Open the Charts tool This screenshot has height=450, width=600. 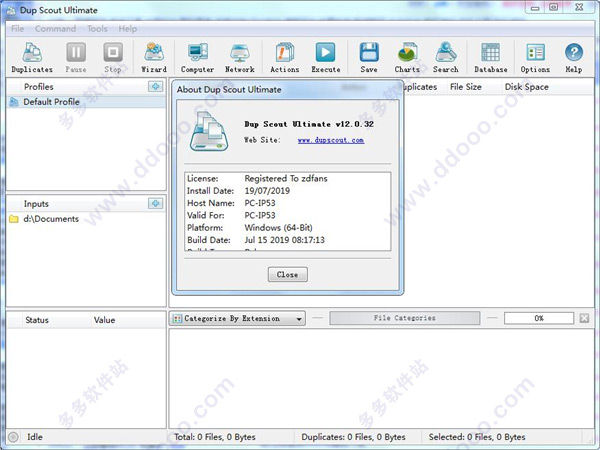[x=407, y=58]
